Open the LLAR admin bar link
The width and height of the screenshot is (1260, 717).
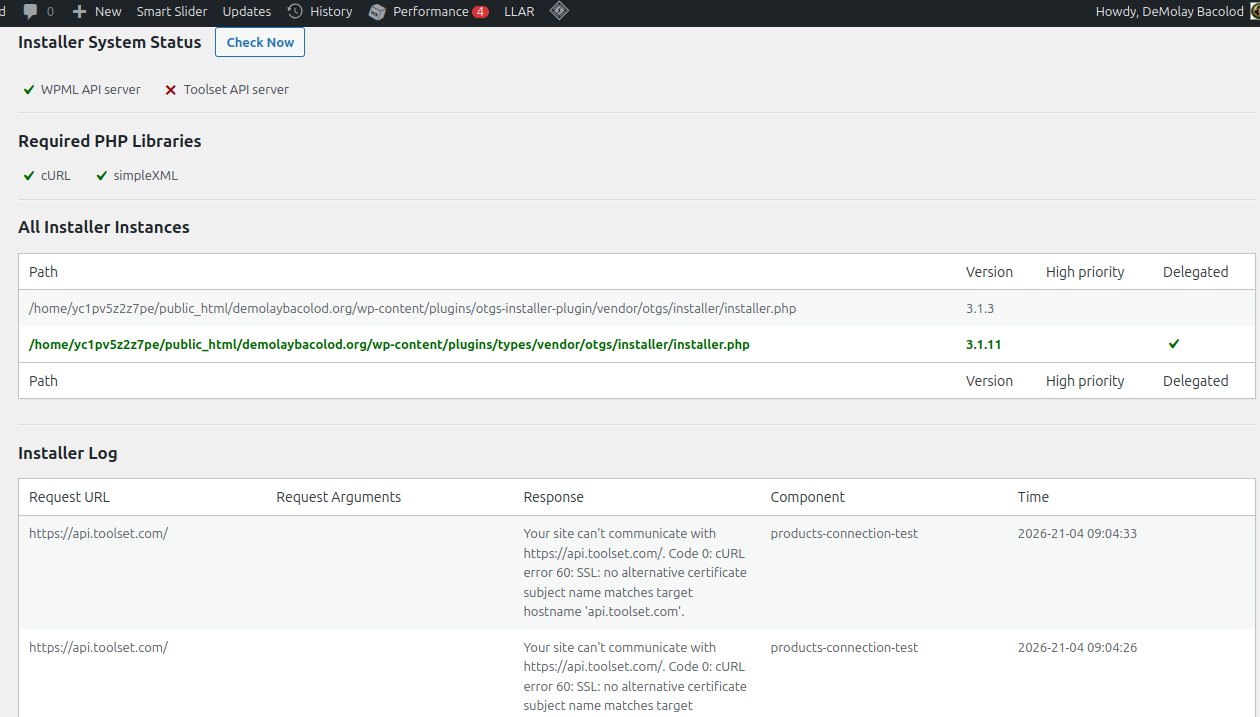(x=519, y=12)
